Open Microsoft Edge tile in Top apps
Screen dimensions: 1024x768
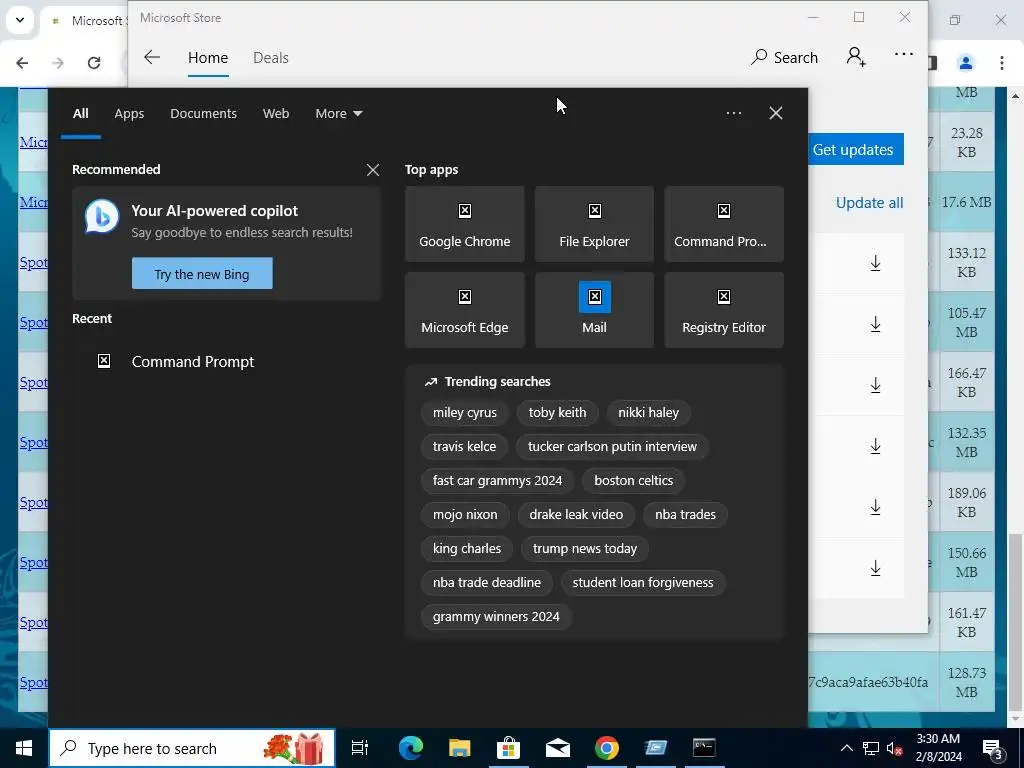(464, 310)
